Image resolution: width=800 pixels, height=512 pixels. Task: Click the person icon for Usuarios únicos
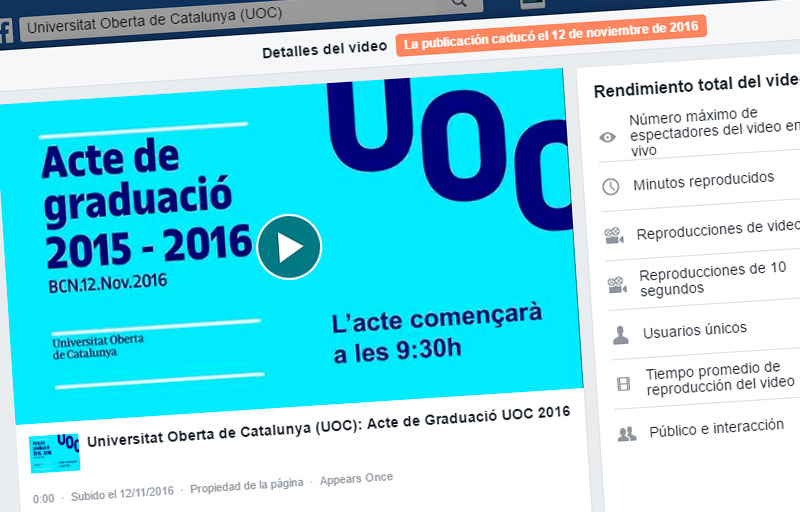coord(620,336)
